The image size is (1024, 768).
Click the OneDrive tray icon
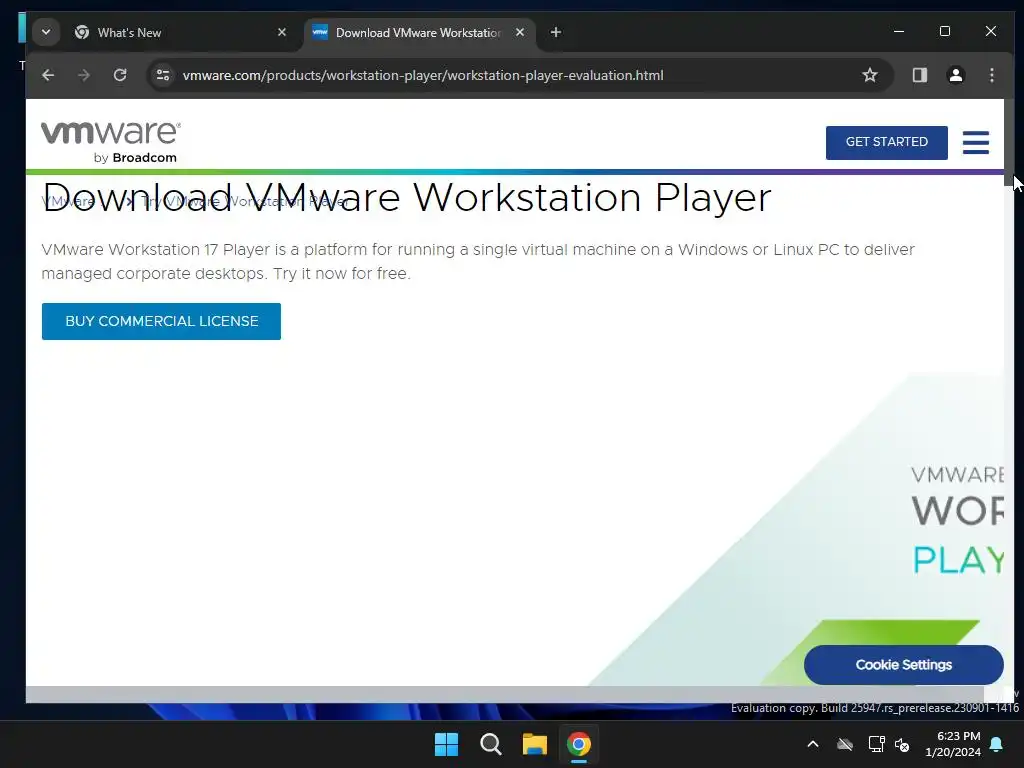(845, 744)
